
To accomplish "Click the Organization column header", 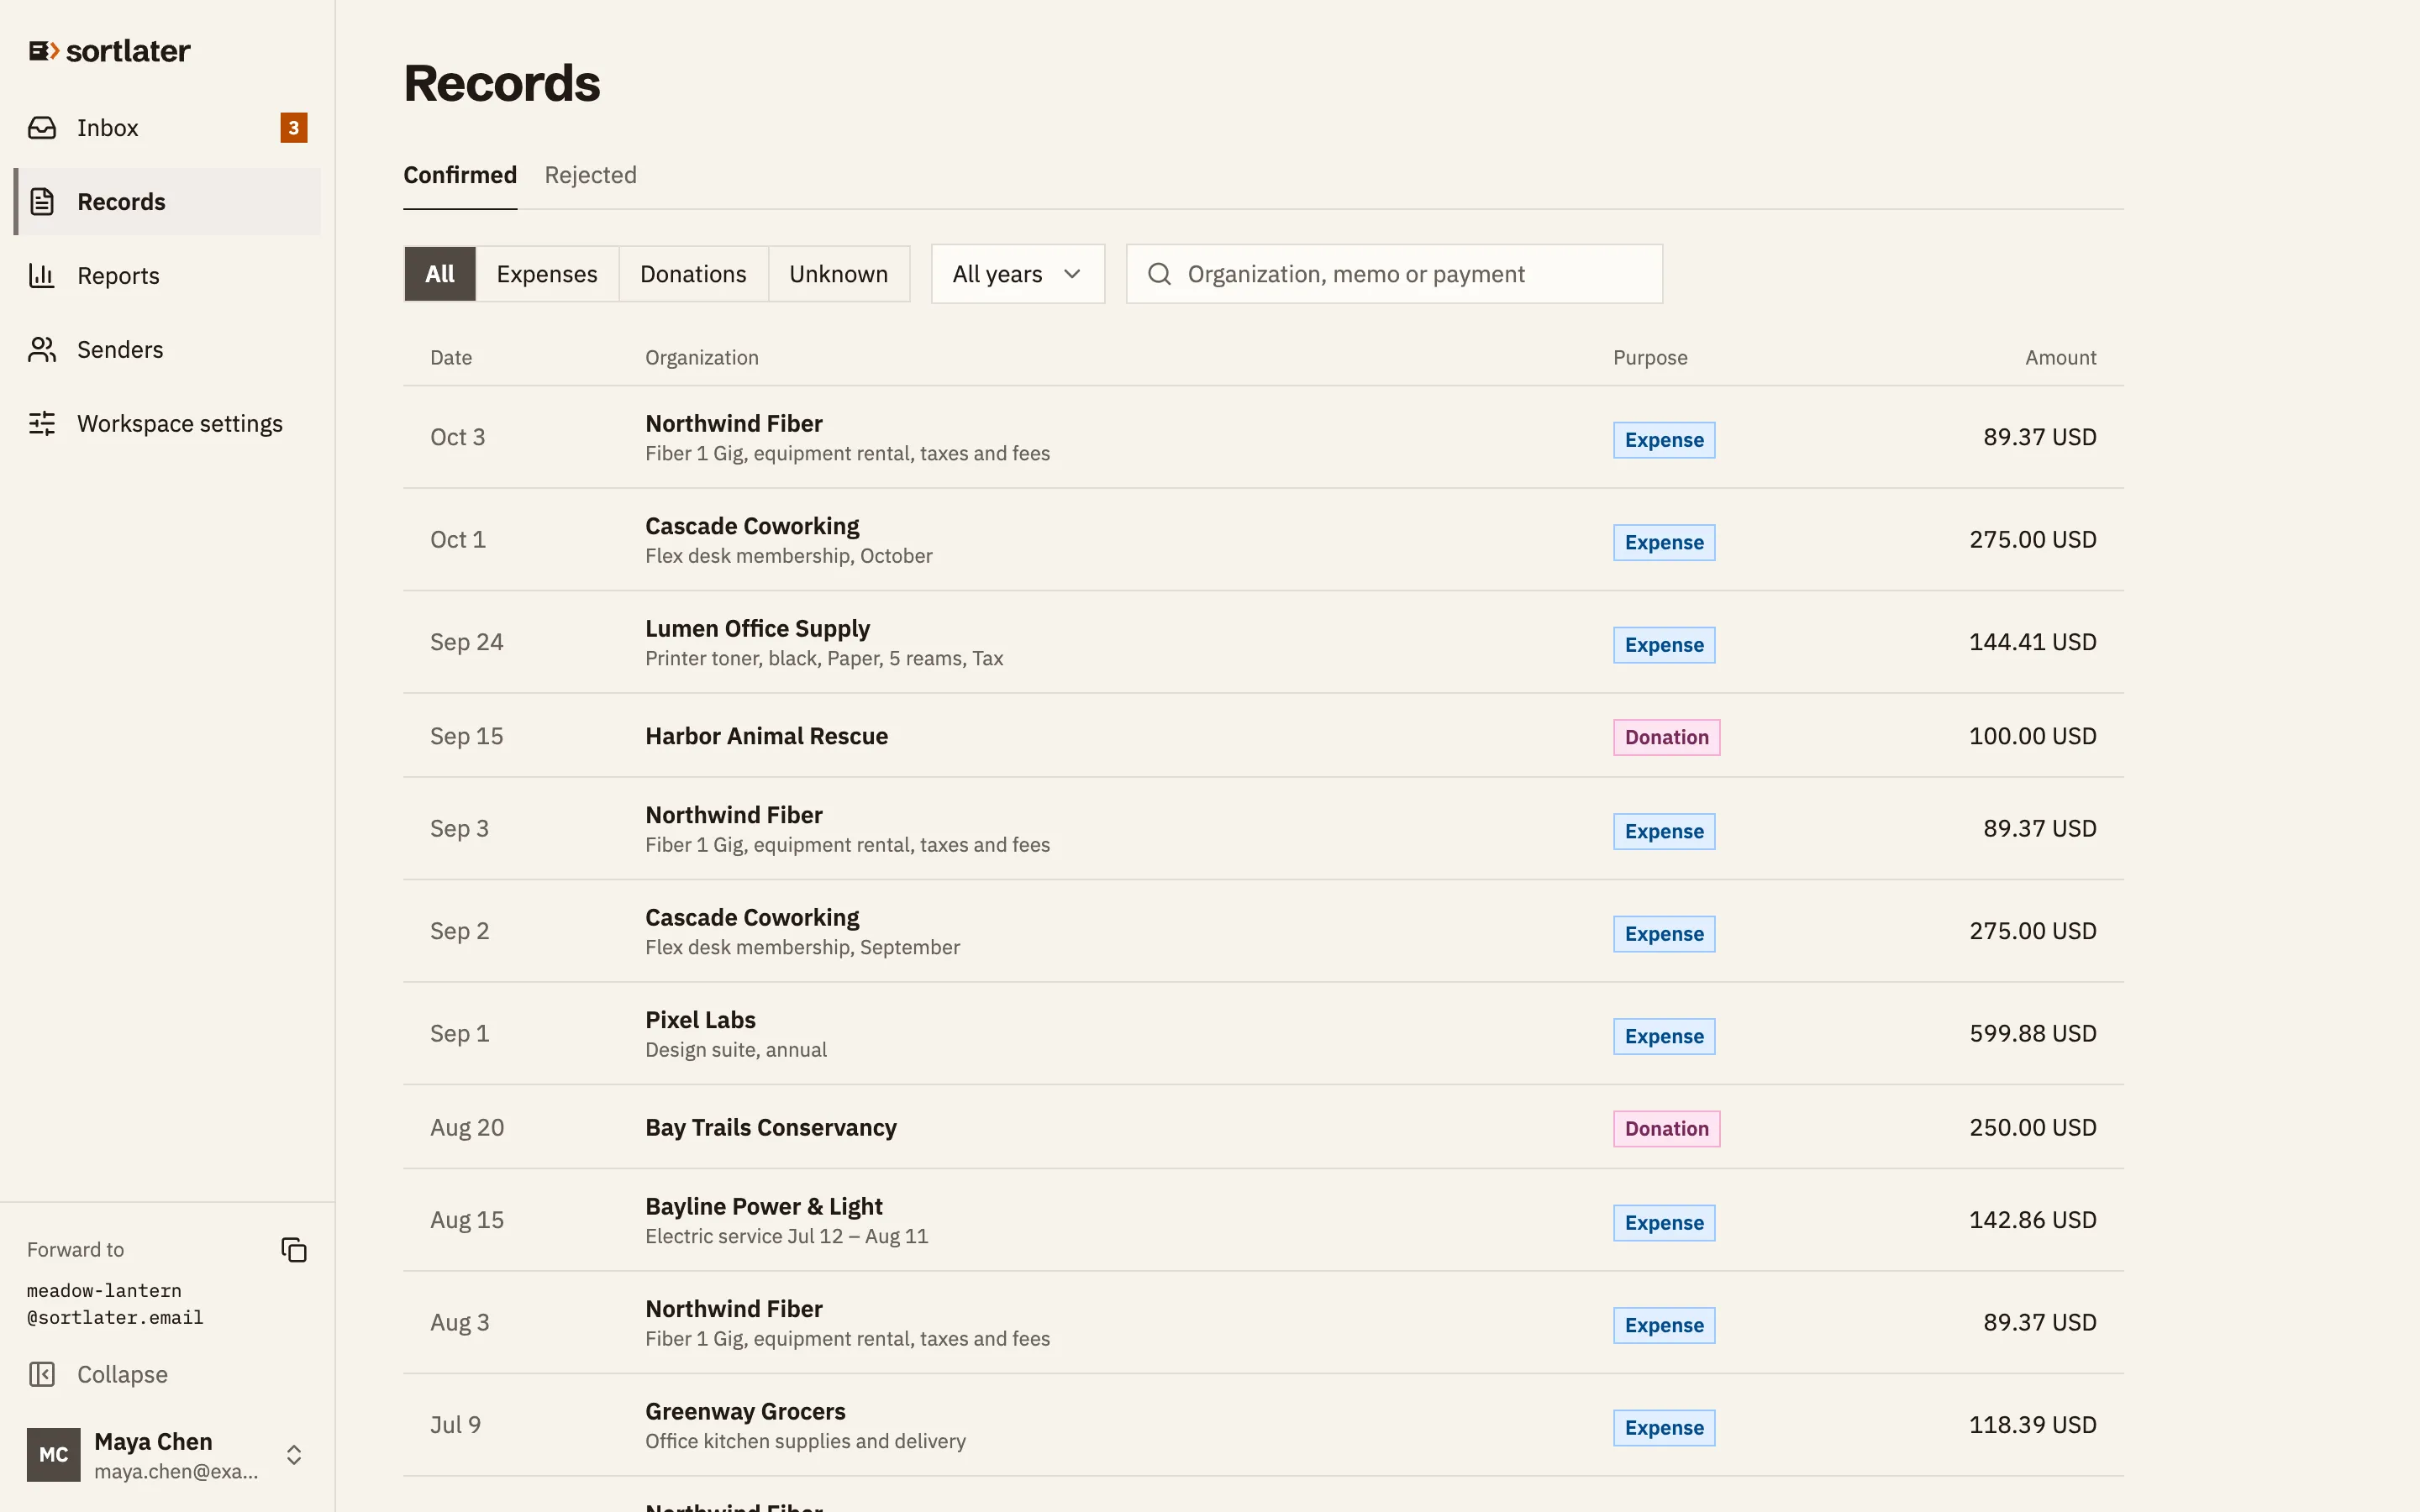I will pos(702,358).
